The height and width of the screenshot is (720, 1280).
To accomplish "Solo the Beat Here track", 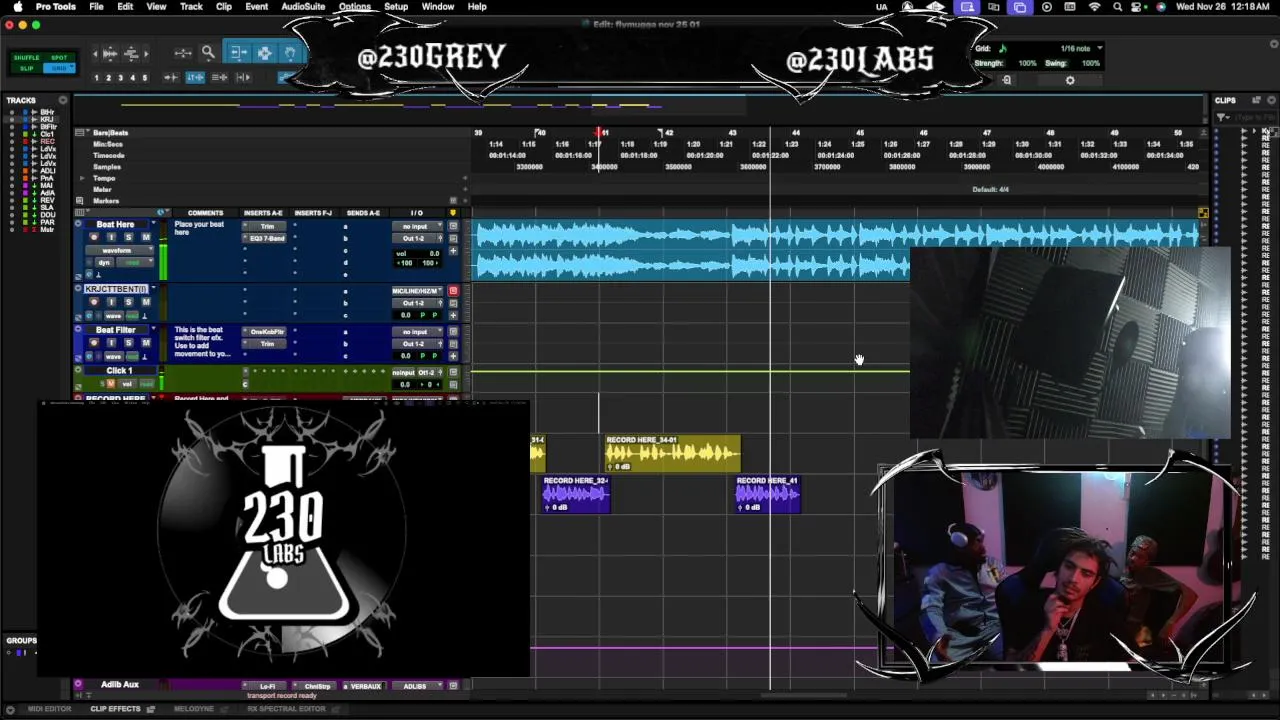I will click(x=128, y=237).
